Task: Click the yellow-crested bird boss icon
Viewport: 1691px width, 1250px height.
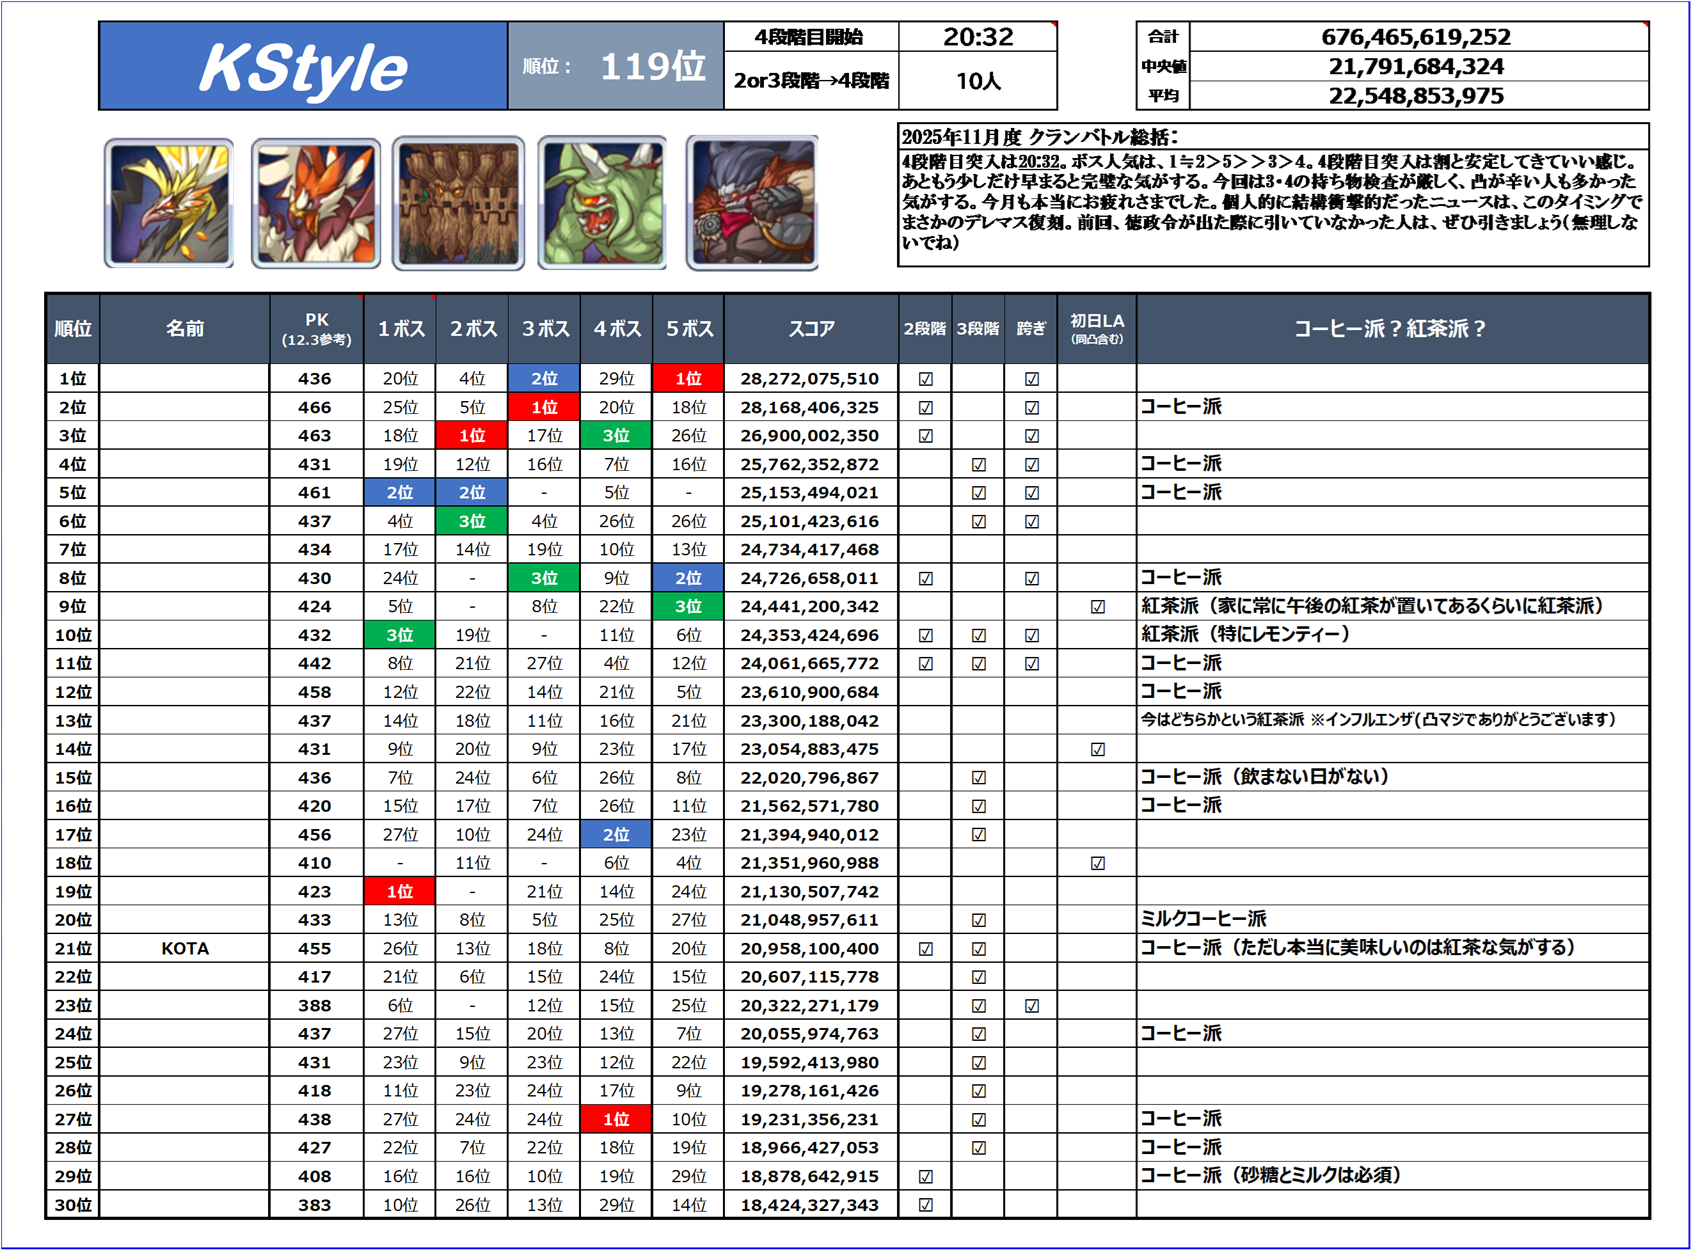Action: [169, 204]
